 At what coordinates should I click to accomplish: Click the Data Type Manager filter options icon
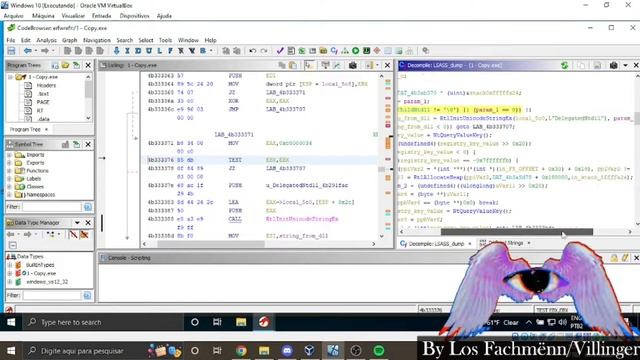(87, 296)
